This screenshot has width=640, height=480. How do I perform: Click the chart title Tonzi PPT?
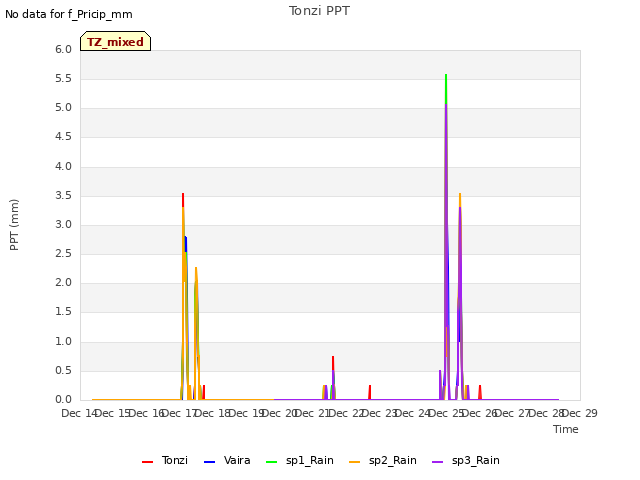click(319, 11)
